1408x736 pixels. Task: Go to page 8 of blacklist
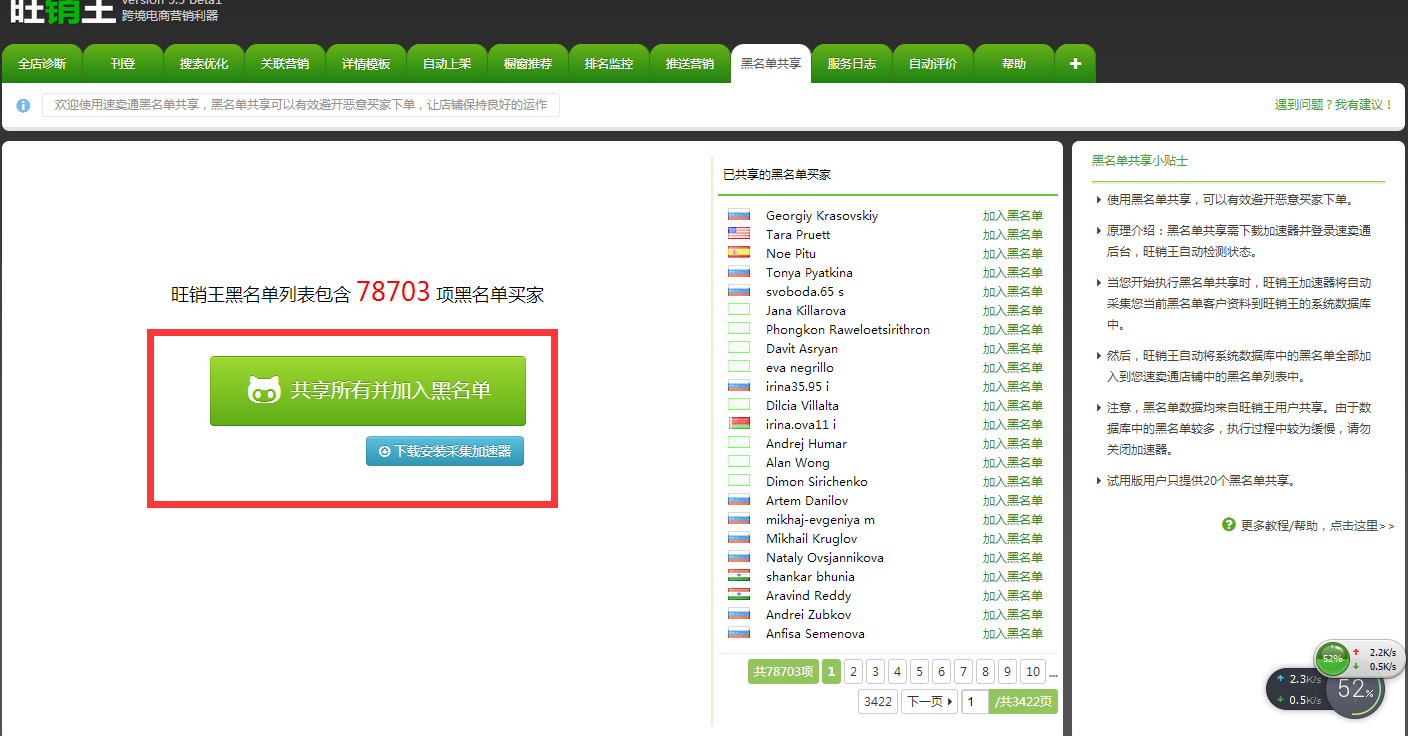pos(985,672)
